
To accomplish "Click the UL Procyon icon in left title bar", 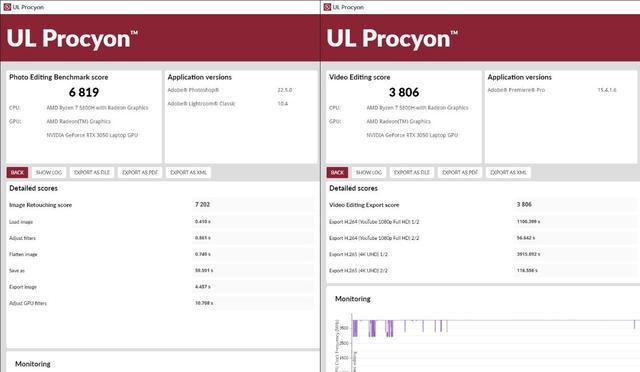I will pyautogui.click(x=7, y=7).
